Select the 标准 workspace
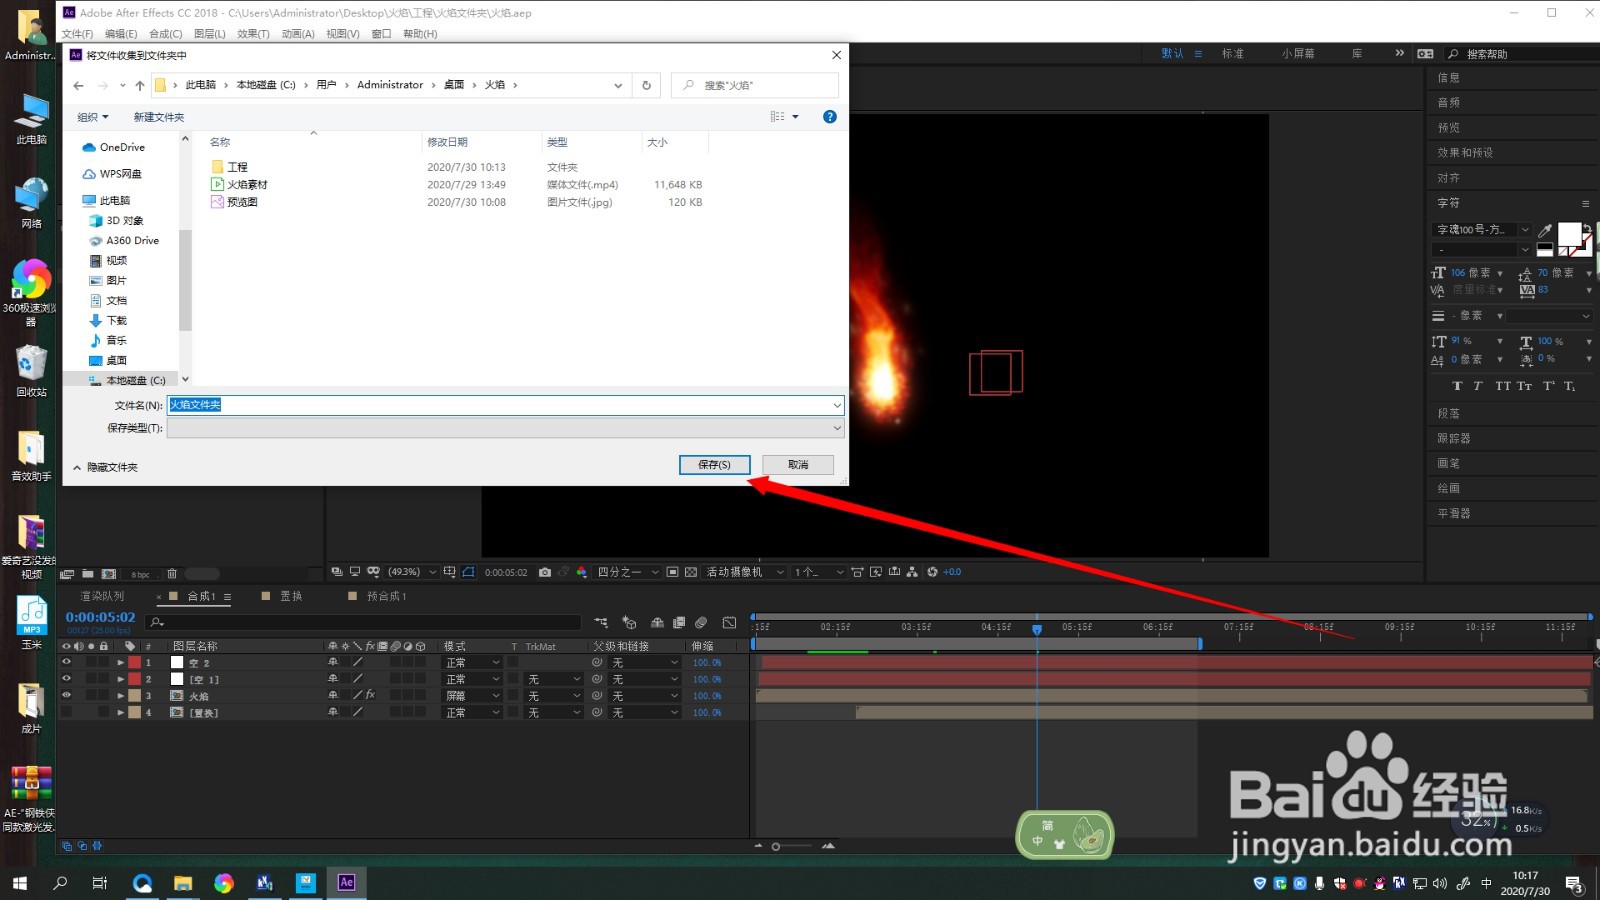 (1233, 54)
